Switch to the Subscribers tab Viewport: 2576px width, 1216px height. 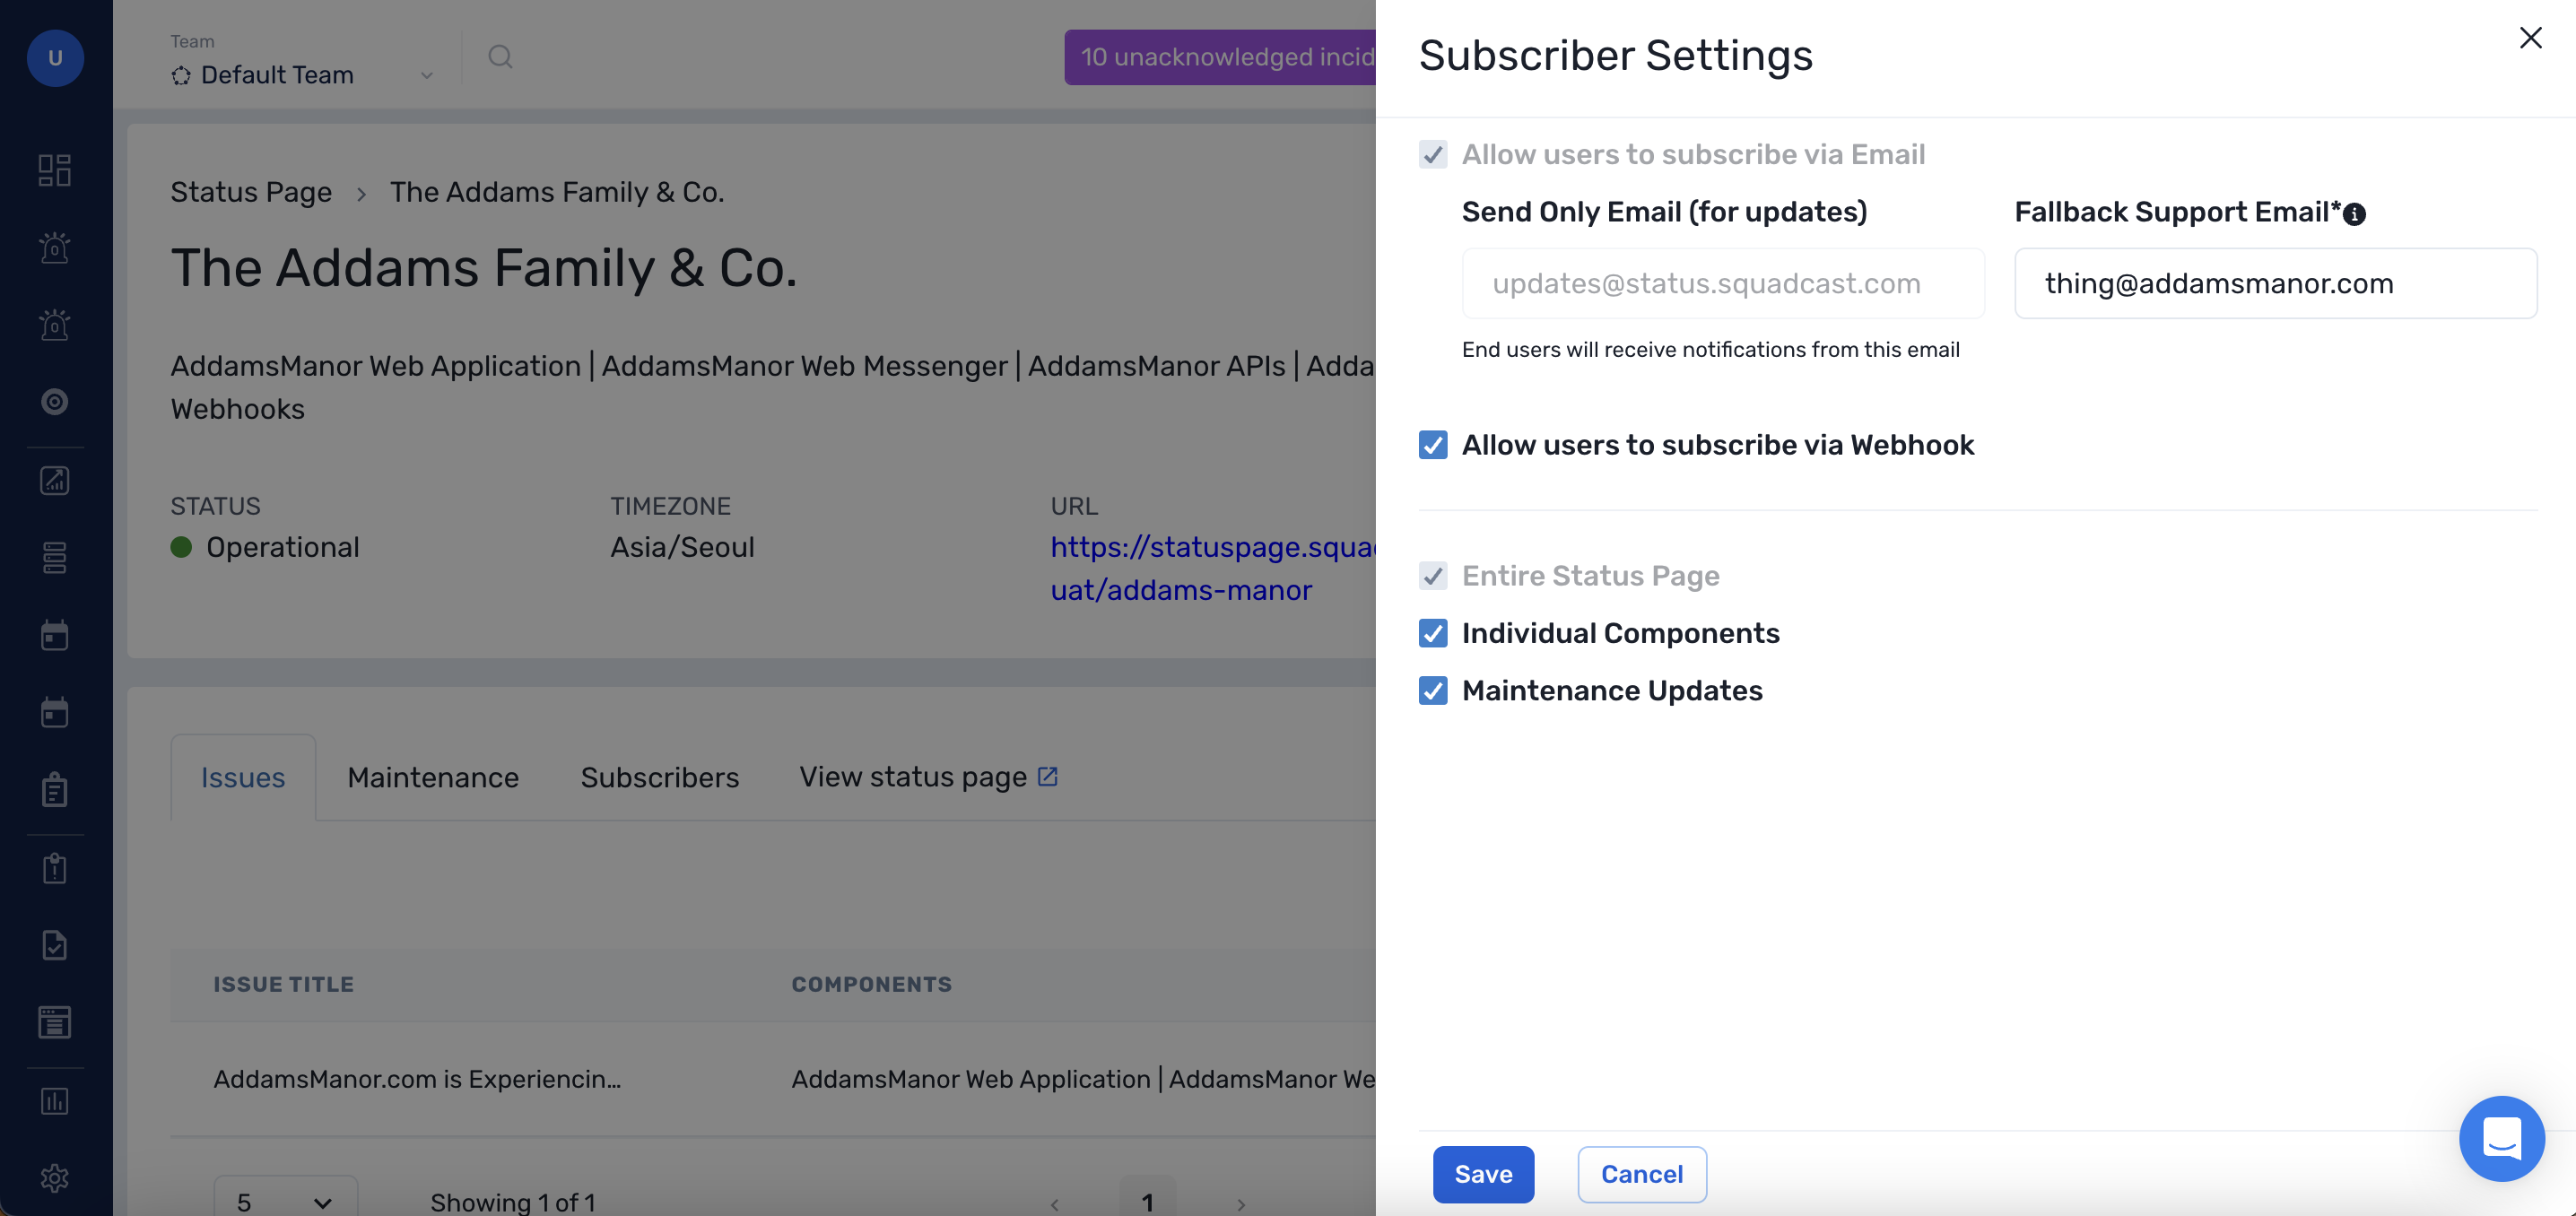pos(659,777)
